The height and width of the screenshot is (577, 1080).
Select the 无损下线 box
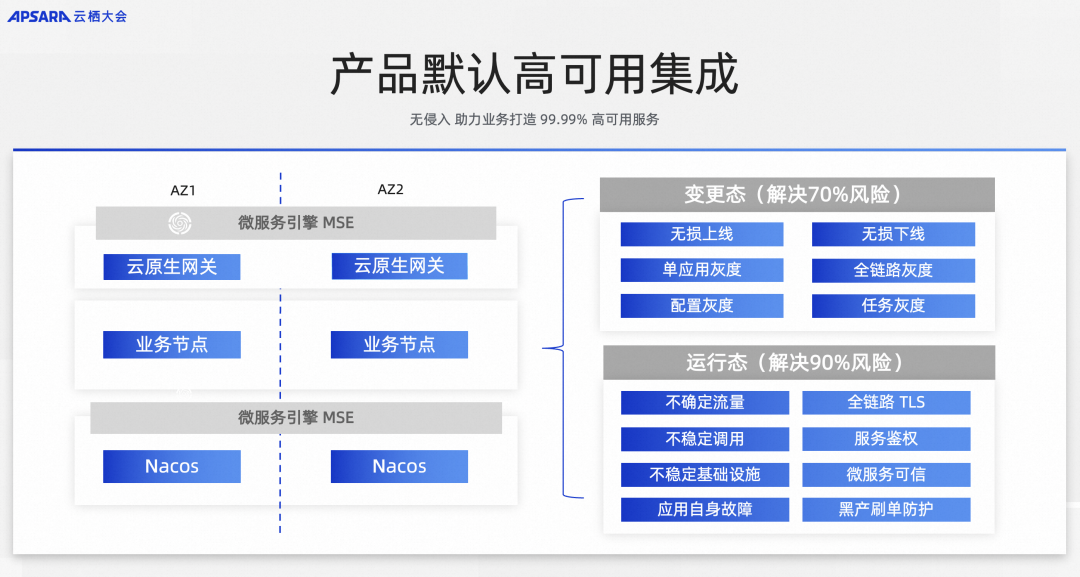click(x=893, y=234)
